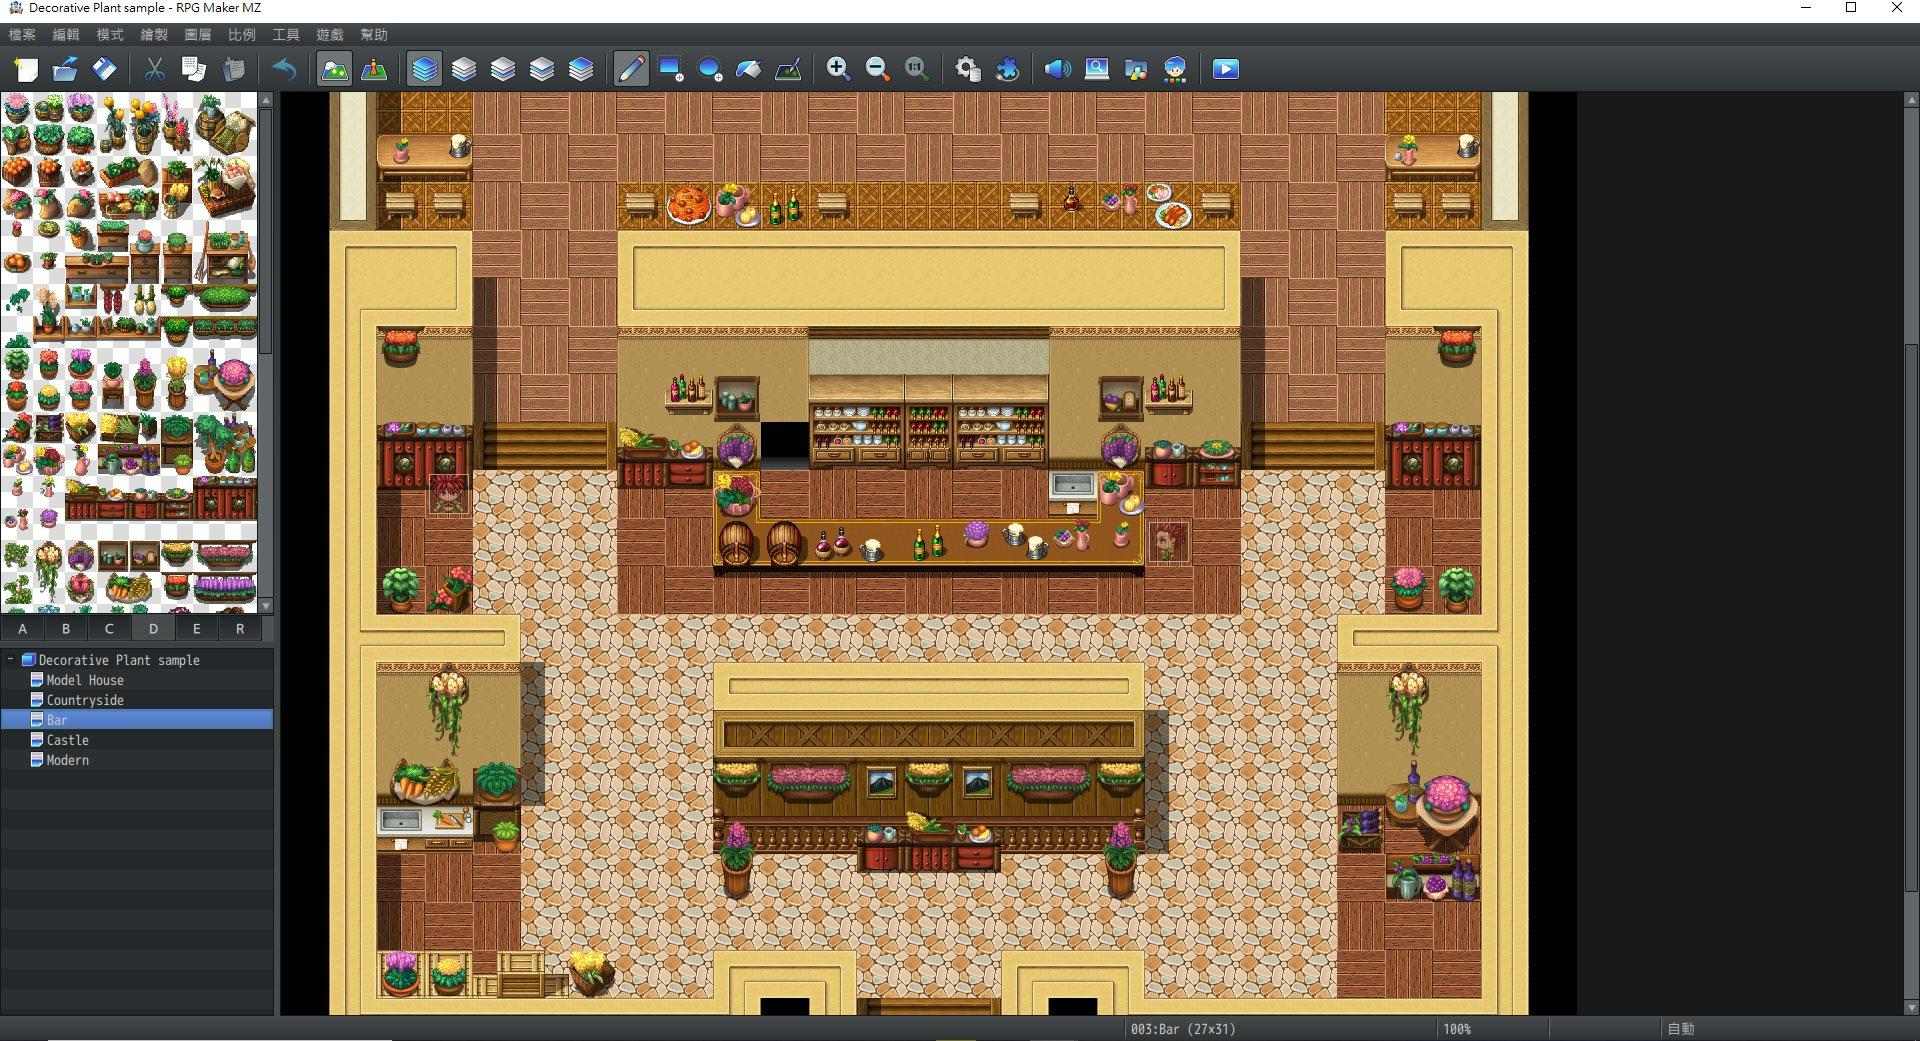1920x1041 pixels.
Task: Switch to Event editing mode
Action: 374,69
